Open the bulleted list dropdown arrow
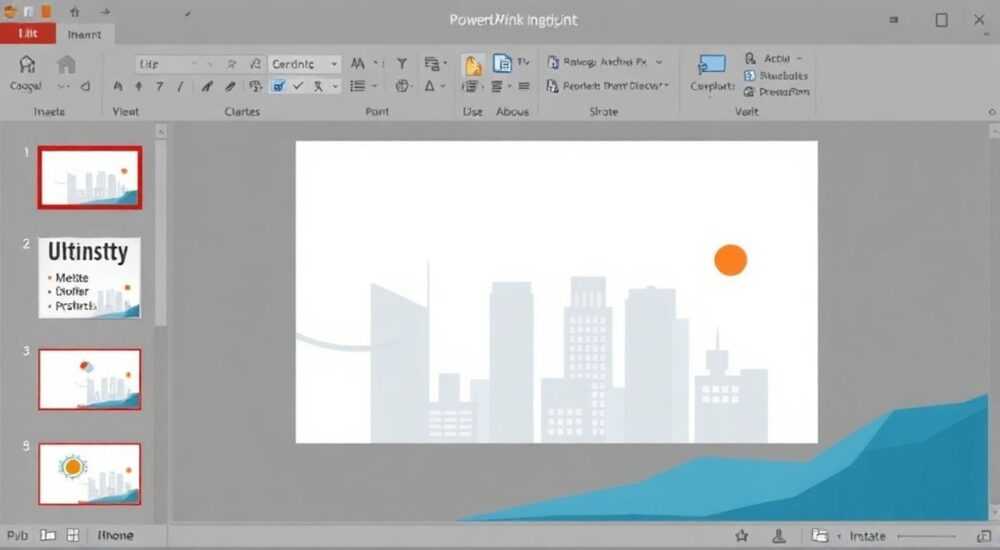1000x550 pixels. pyautogui.click(x=374, y=86)
